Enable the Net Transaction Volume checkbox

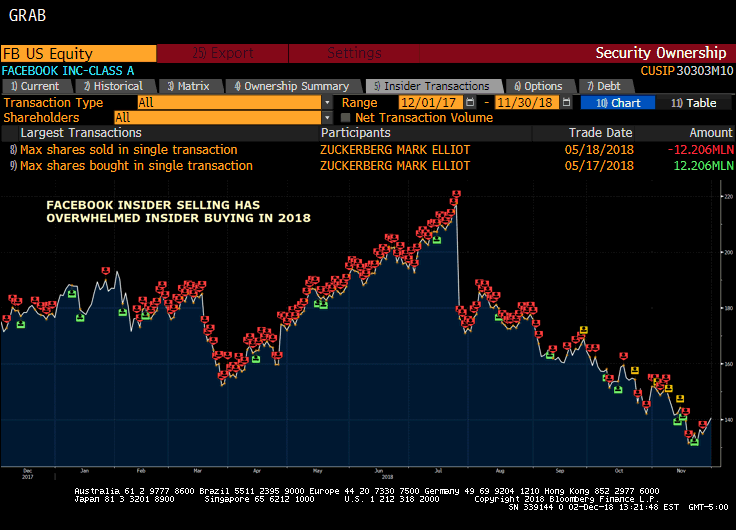(345, 117)
